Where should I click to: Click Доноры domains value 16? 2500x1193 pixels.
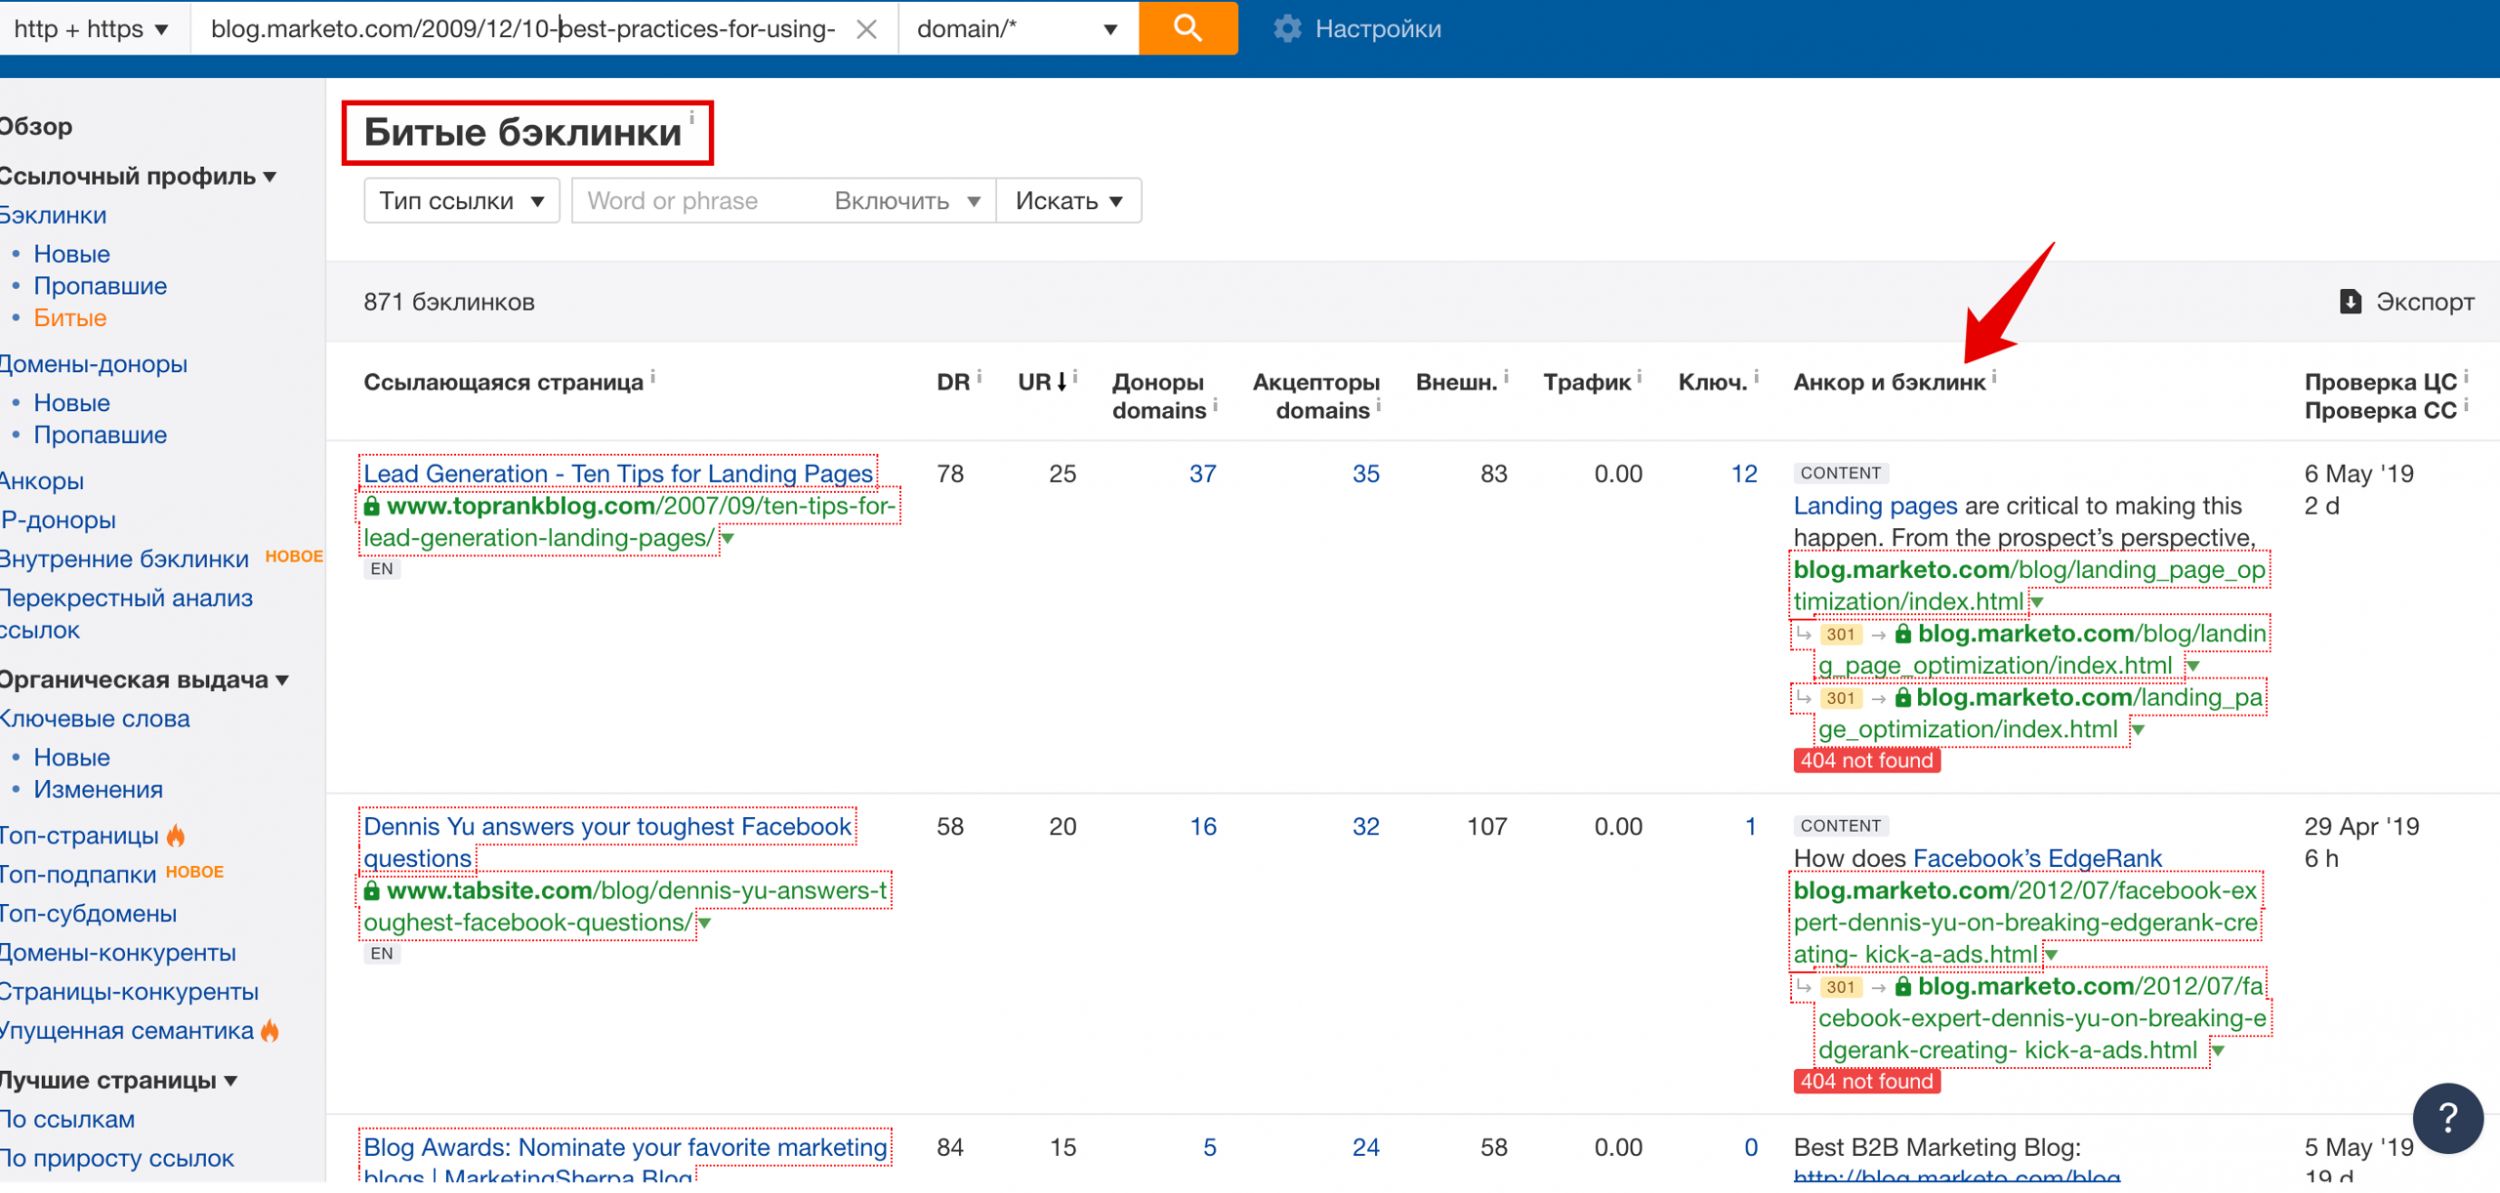click(x=1203, y=827)
